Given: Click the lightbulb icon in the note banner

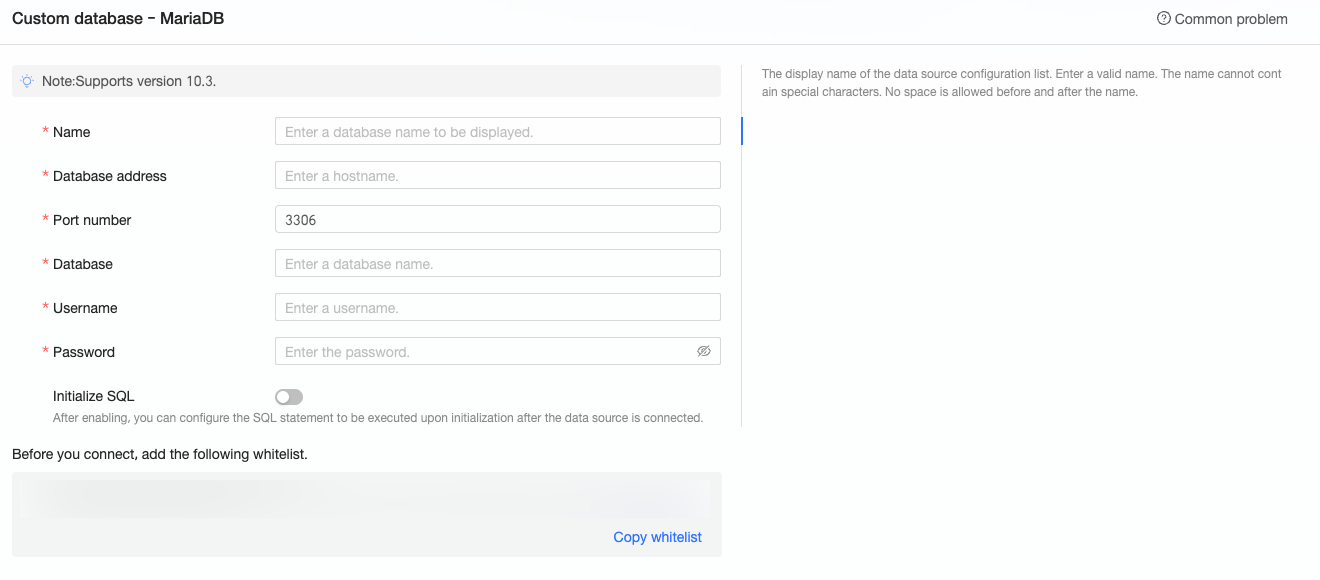Looking at the screenshot, I should click(27, 81).
